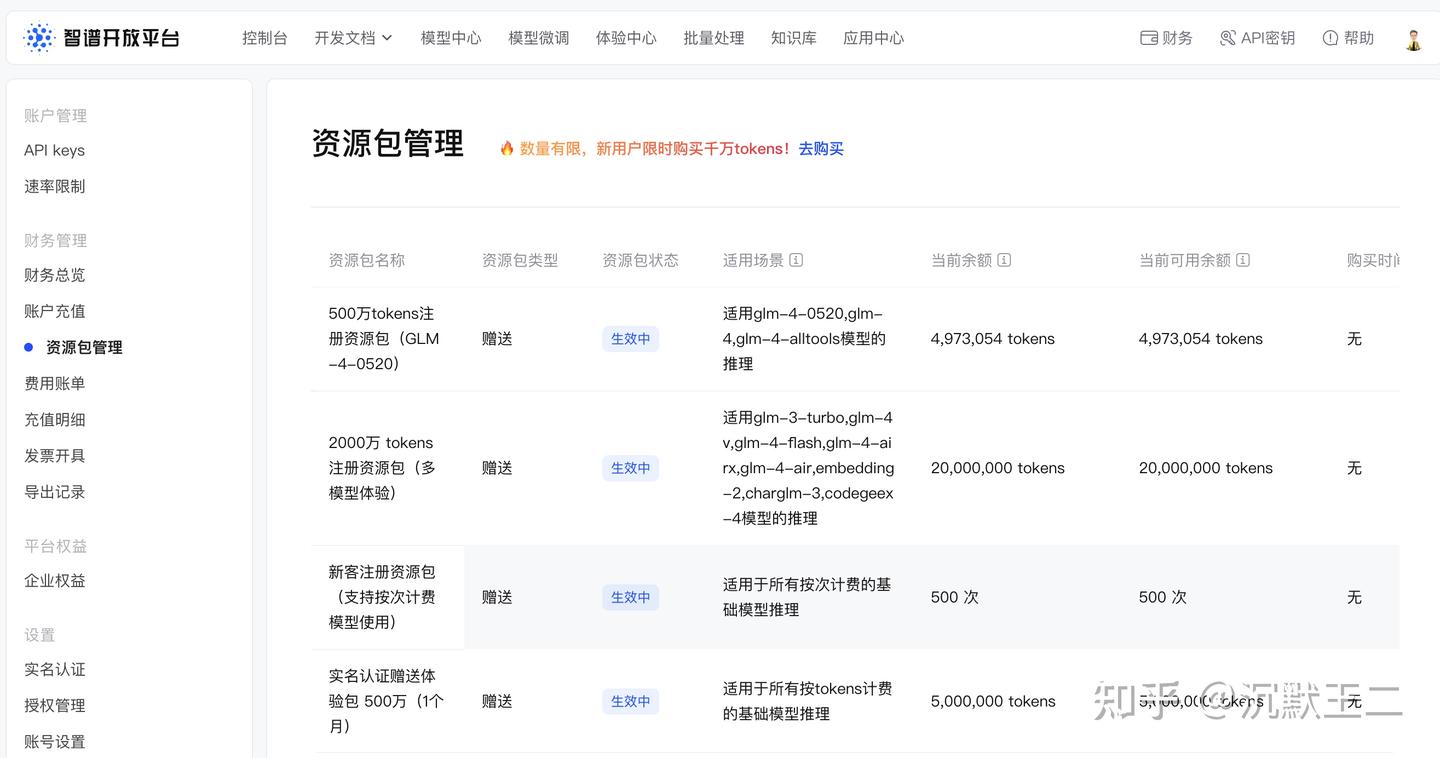Open 实名认证 in the sidebar
Image resolution: width=1440 pixels, height=758 pixels.
[x=55, y=669]
